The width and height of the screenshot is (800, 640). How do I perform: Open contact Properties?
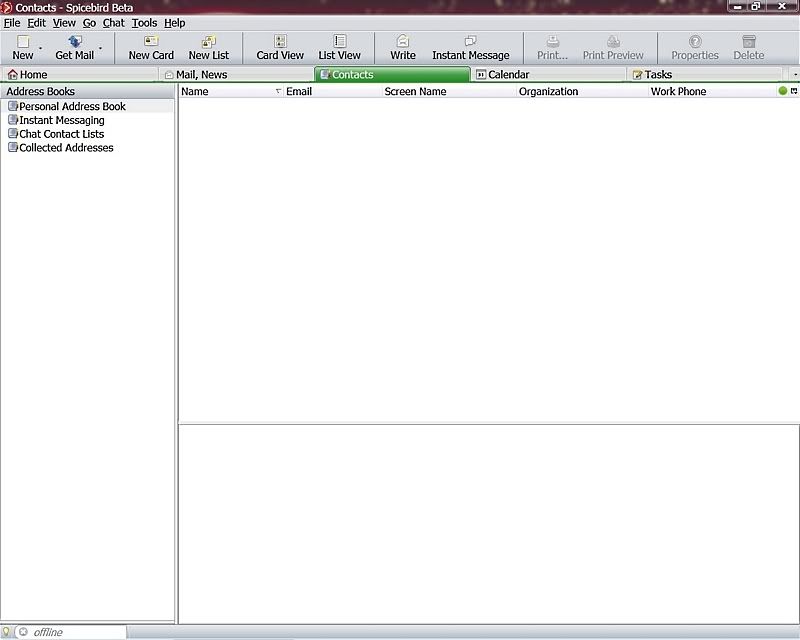click(x=694, y=48)
